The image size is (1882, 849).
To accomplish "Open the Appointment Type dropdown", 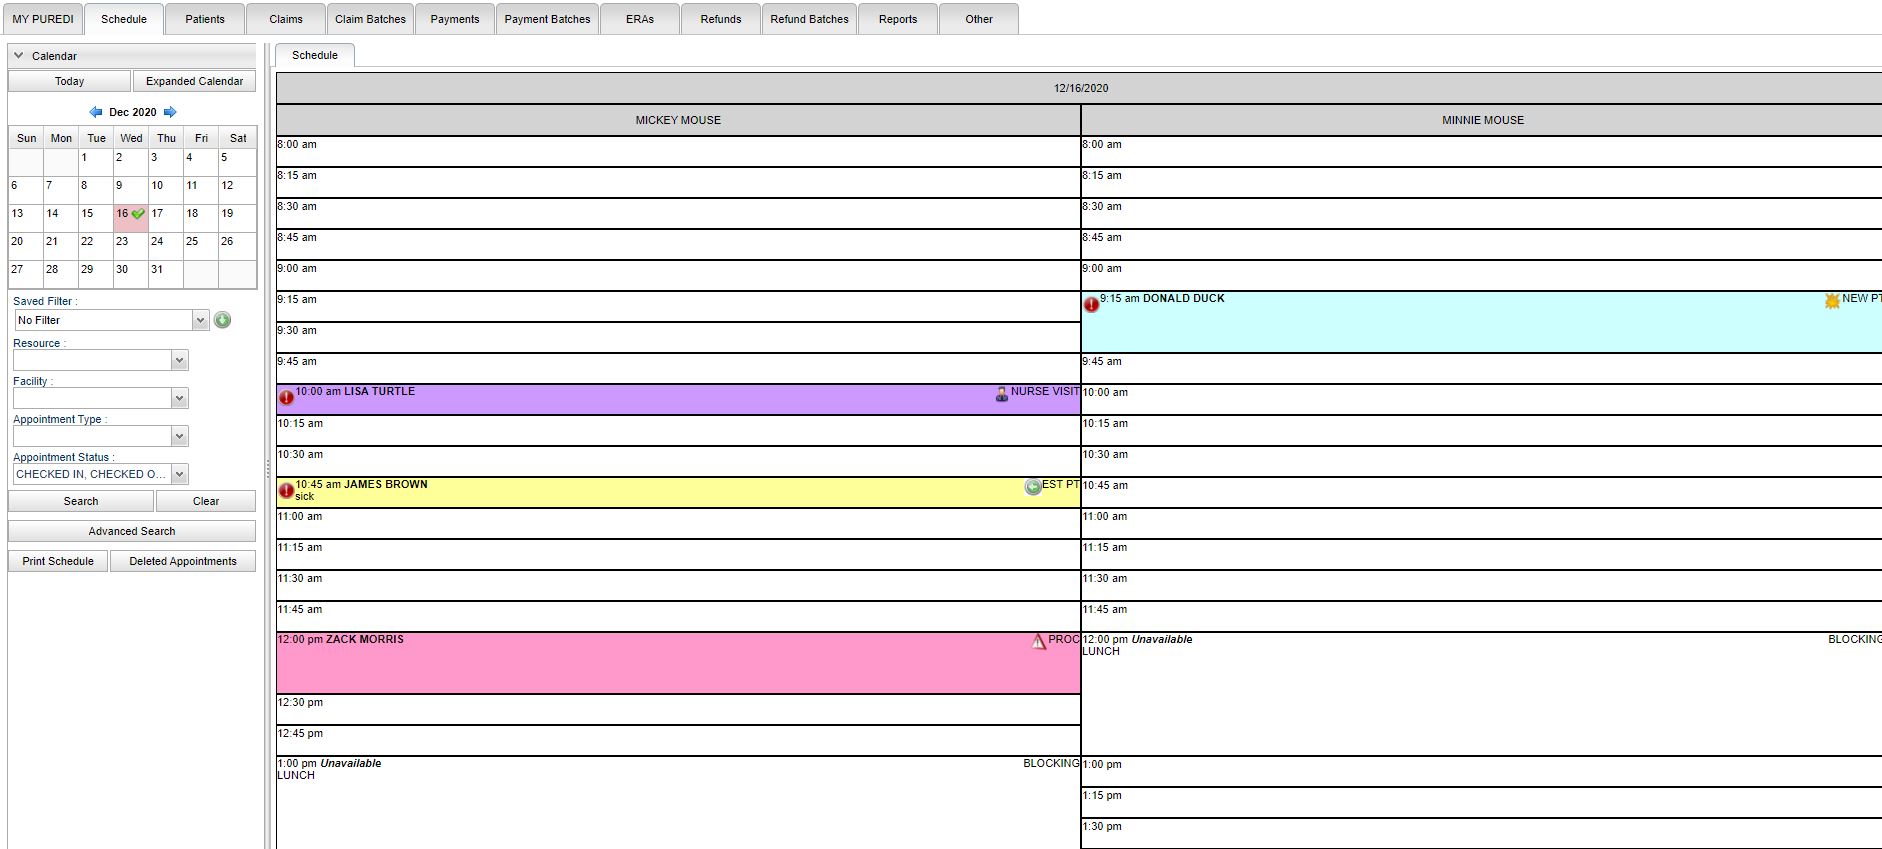I will click(179, 436).
